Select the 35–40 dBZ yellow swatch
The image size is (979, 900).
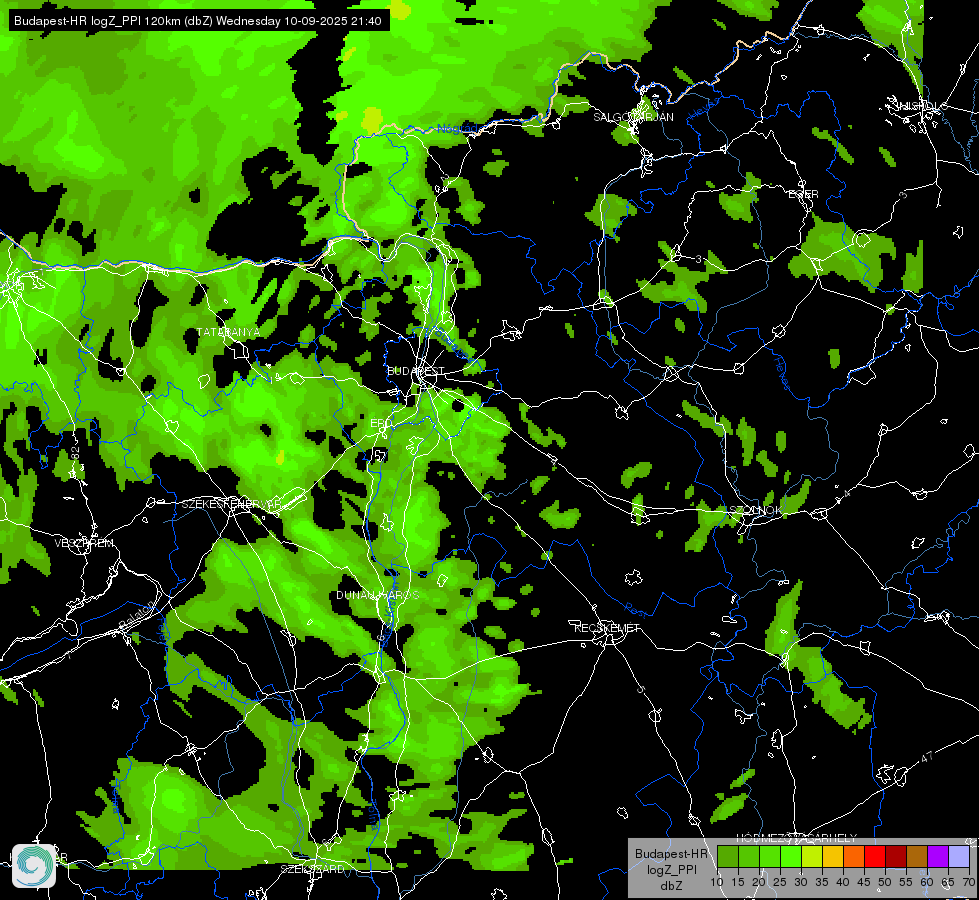pyautogui.click(x=833, y=856)
